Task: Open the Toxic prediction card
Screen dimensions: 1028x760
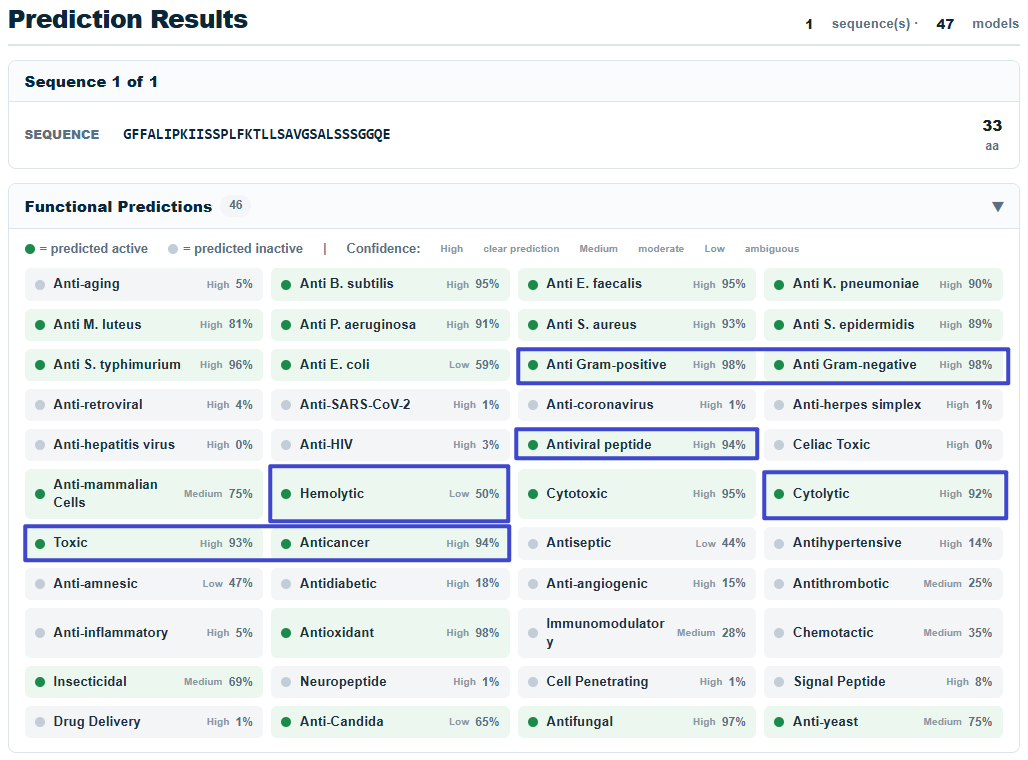Action: [144, 543]
